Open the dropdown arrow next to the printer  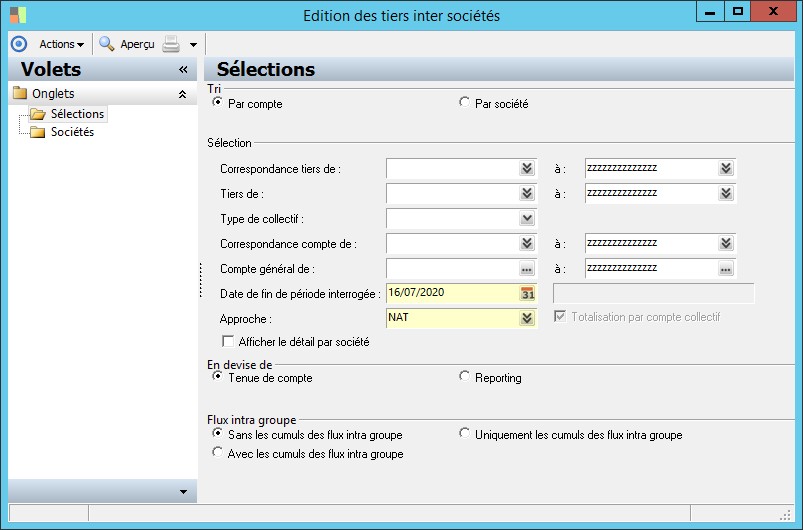click(x=193, y=45)
